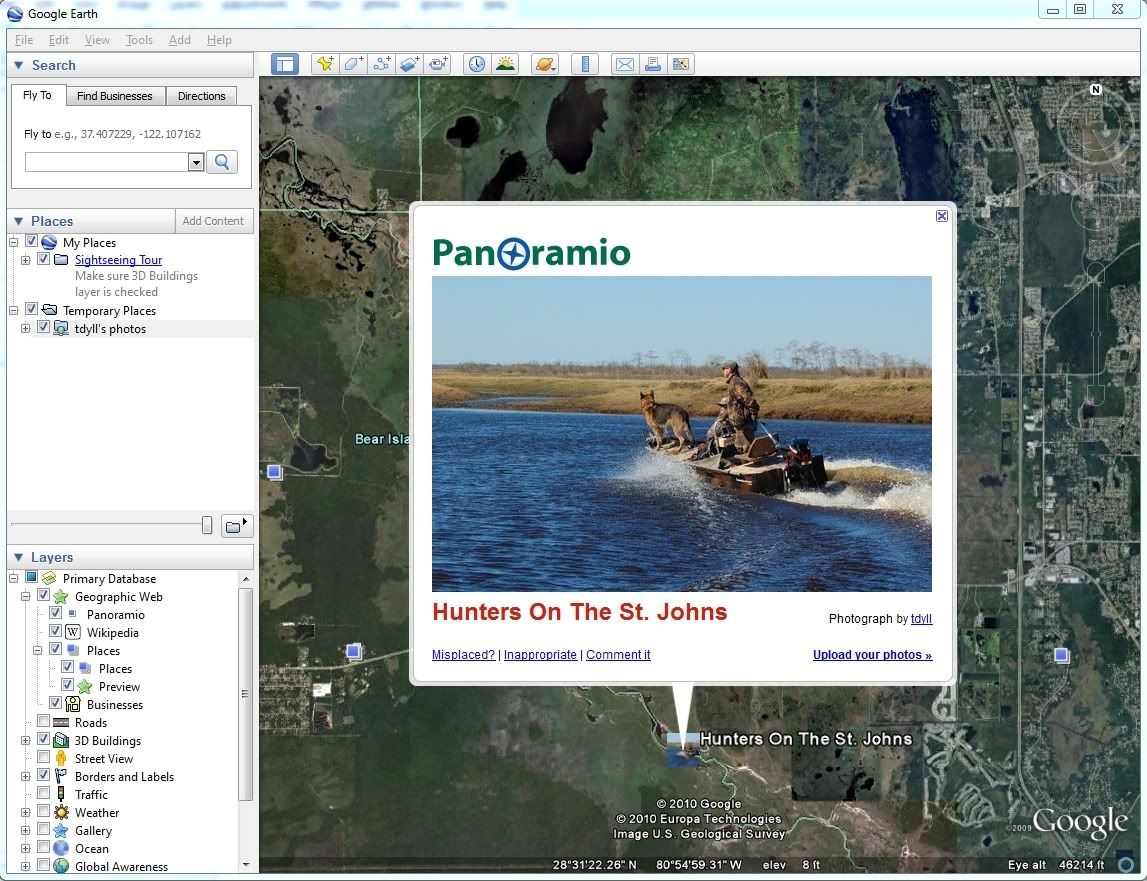This screenshot has width=1147, height=881.
Task: Click the blue Panoramio marker near Bear Island
Action: tap(275, 472)
